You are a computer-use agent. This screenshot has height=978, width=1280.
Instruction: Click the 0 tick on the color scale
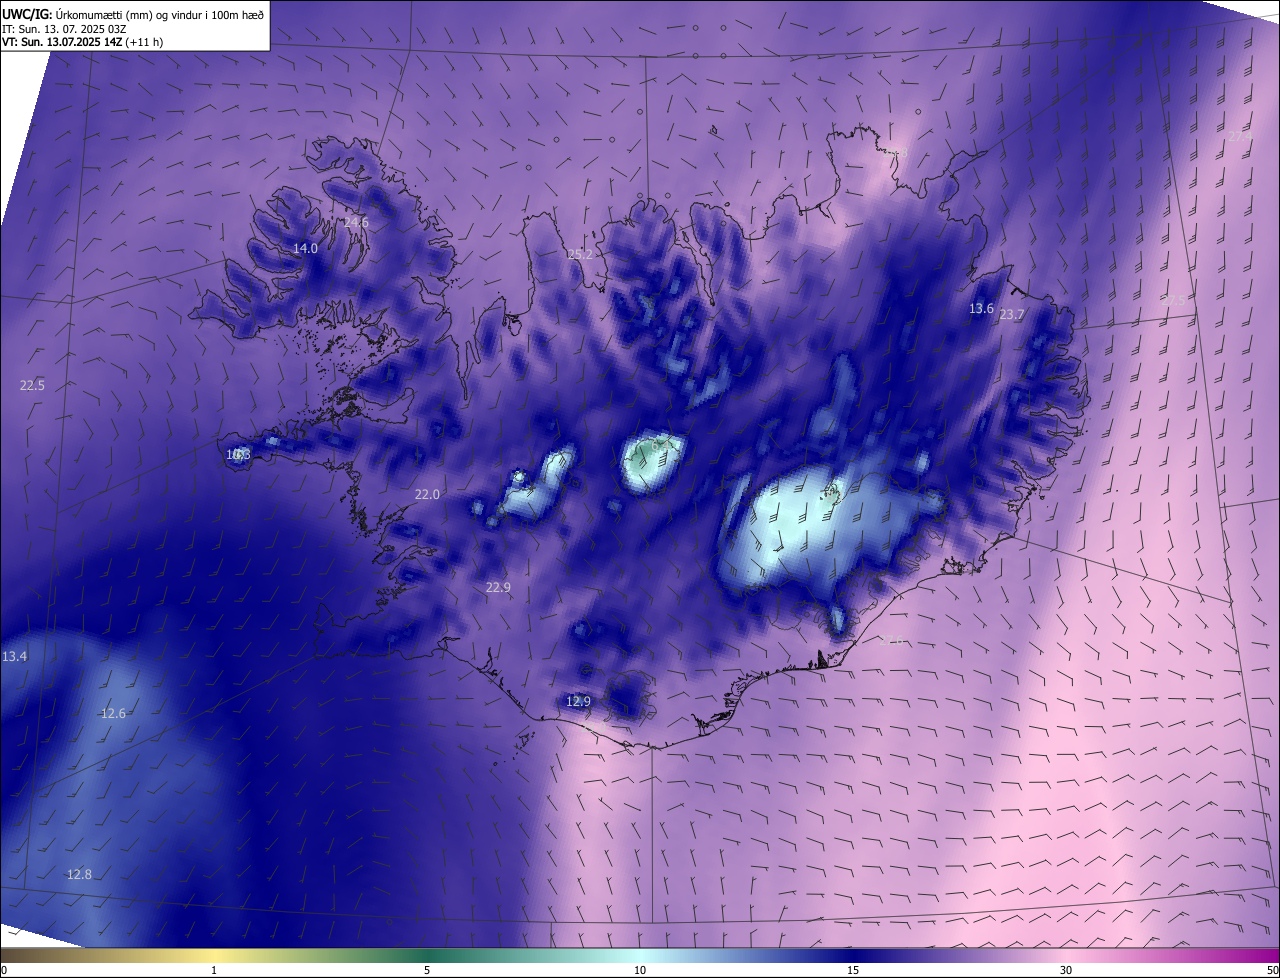[4, 970]
